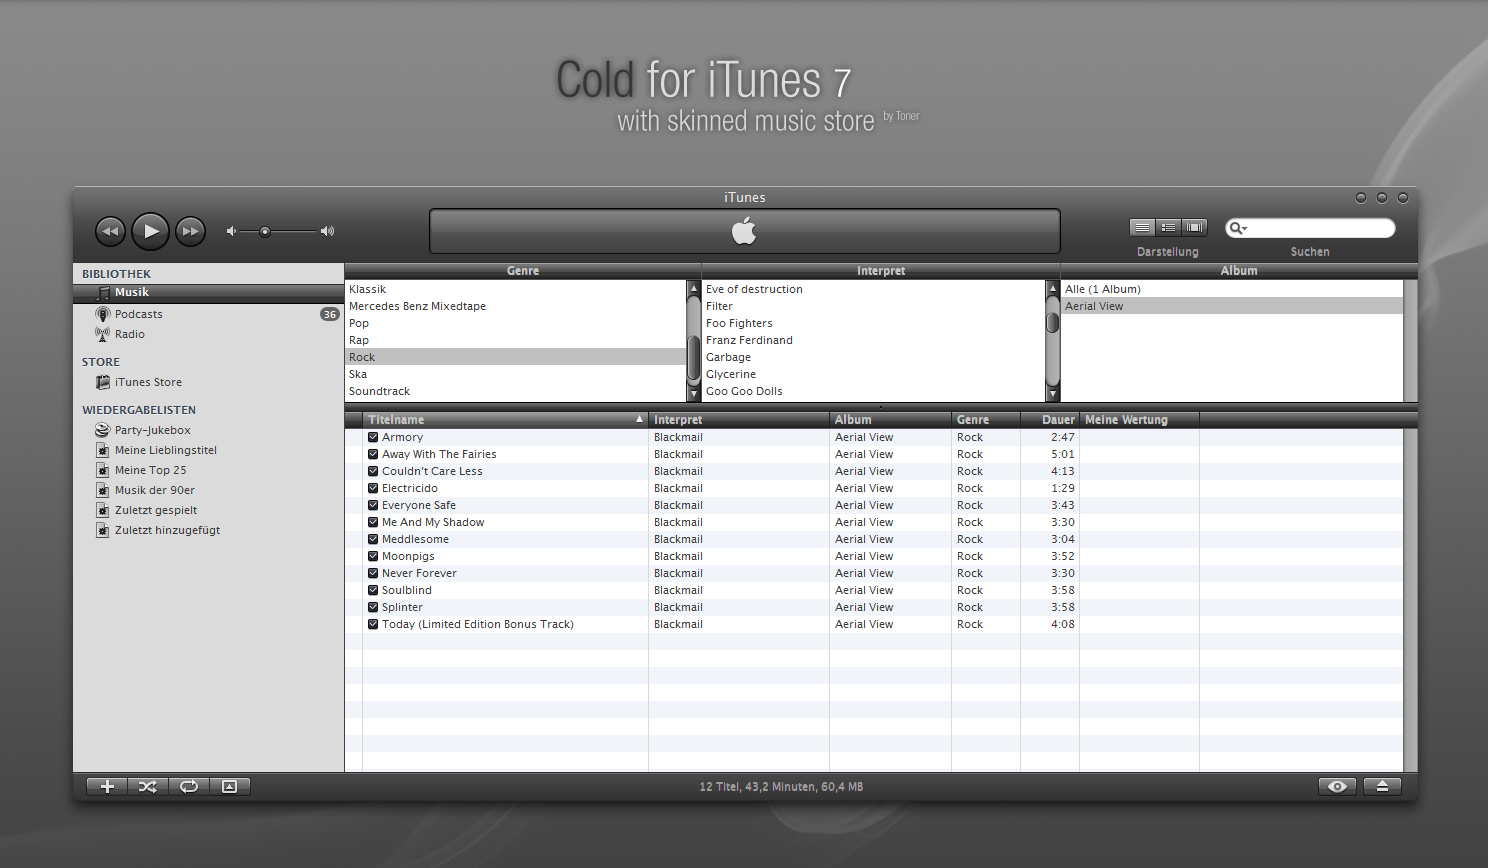The width and height of the screenshot is (1488, 868).
Task: Toggle shuffle with the crossed arrows icon
Action: coord(148,787)
